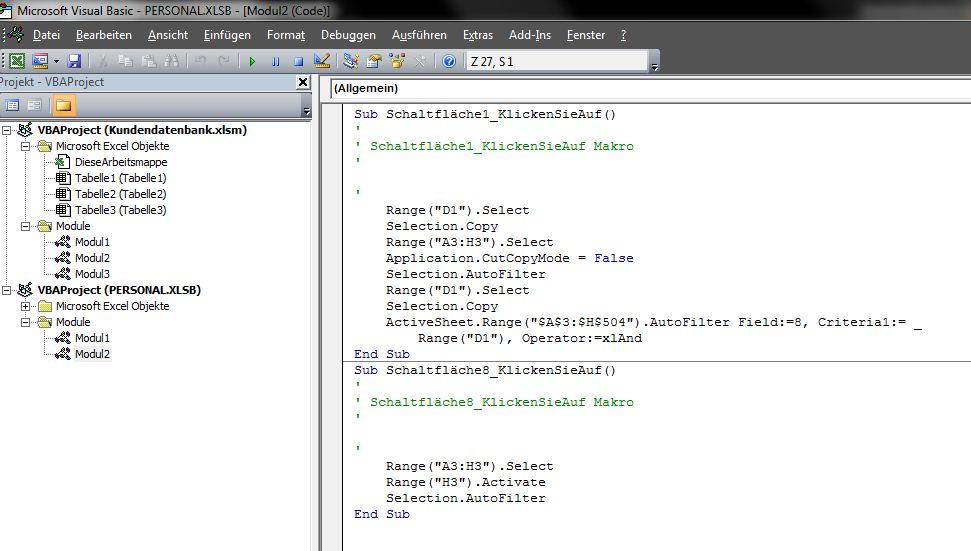
Task: Click Sub Schaltfläche8_KlickenSieAuf() declaration line
Action: 485,370
